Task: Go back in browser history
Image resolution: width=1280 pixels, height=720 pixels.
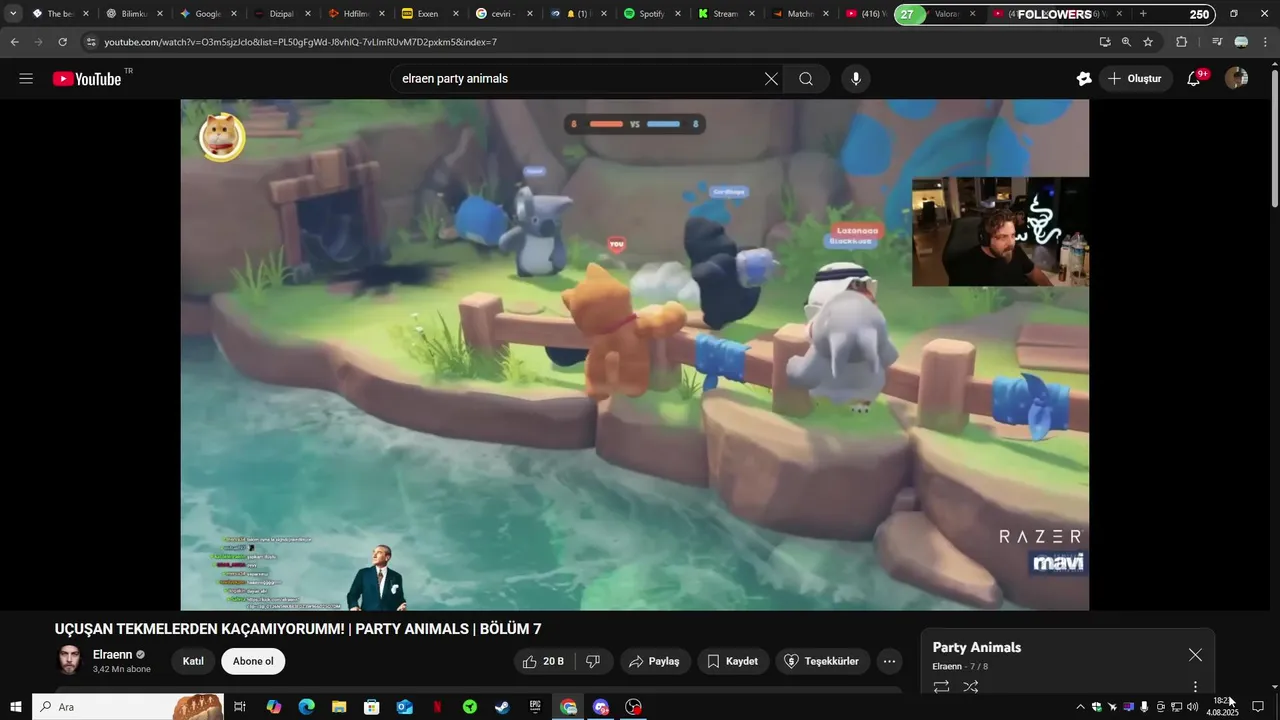Action: pos(14,42)
